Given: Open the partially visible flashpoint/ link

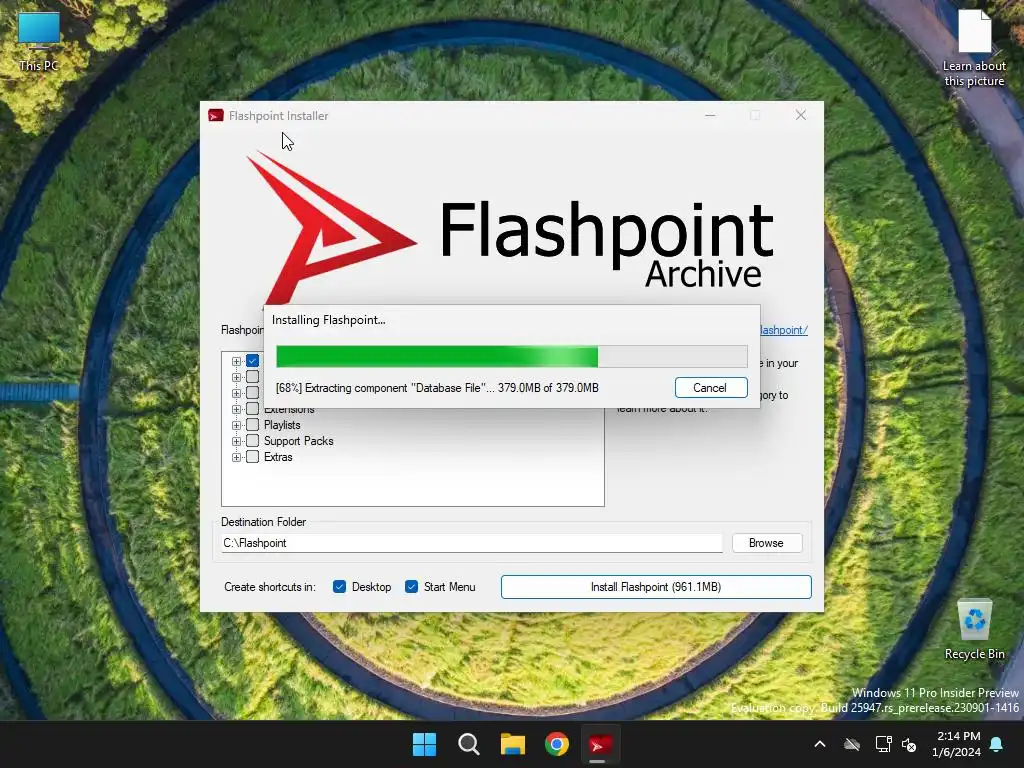Looking at the screenshot, I should pos(784,330).
